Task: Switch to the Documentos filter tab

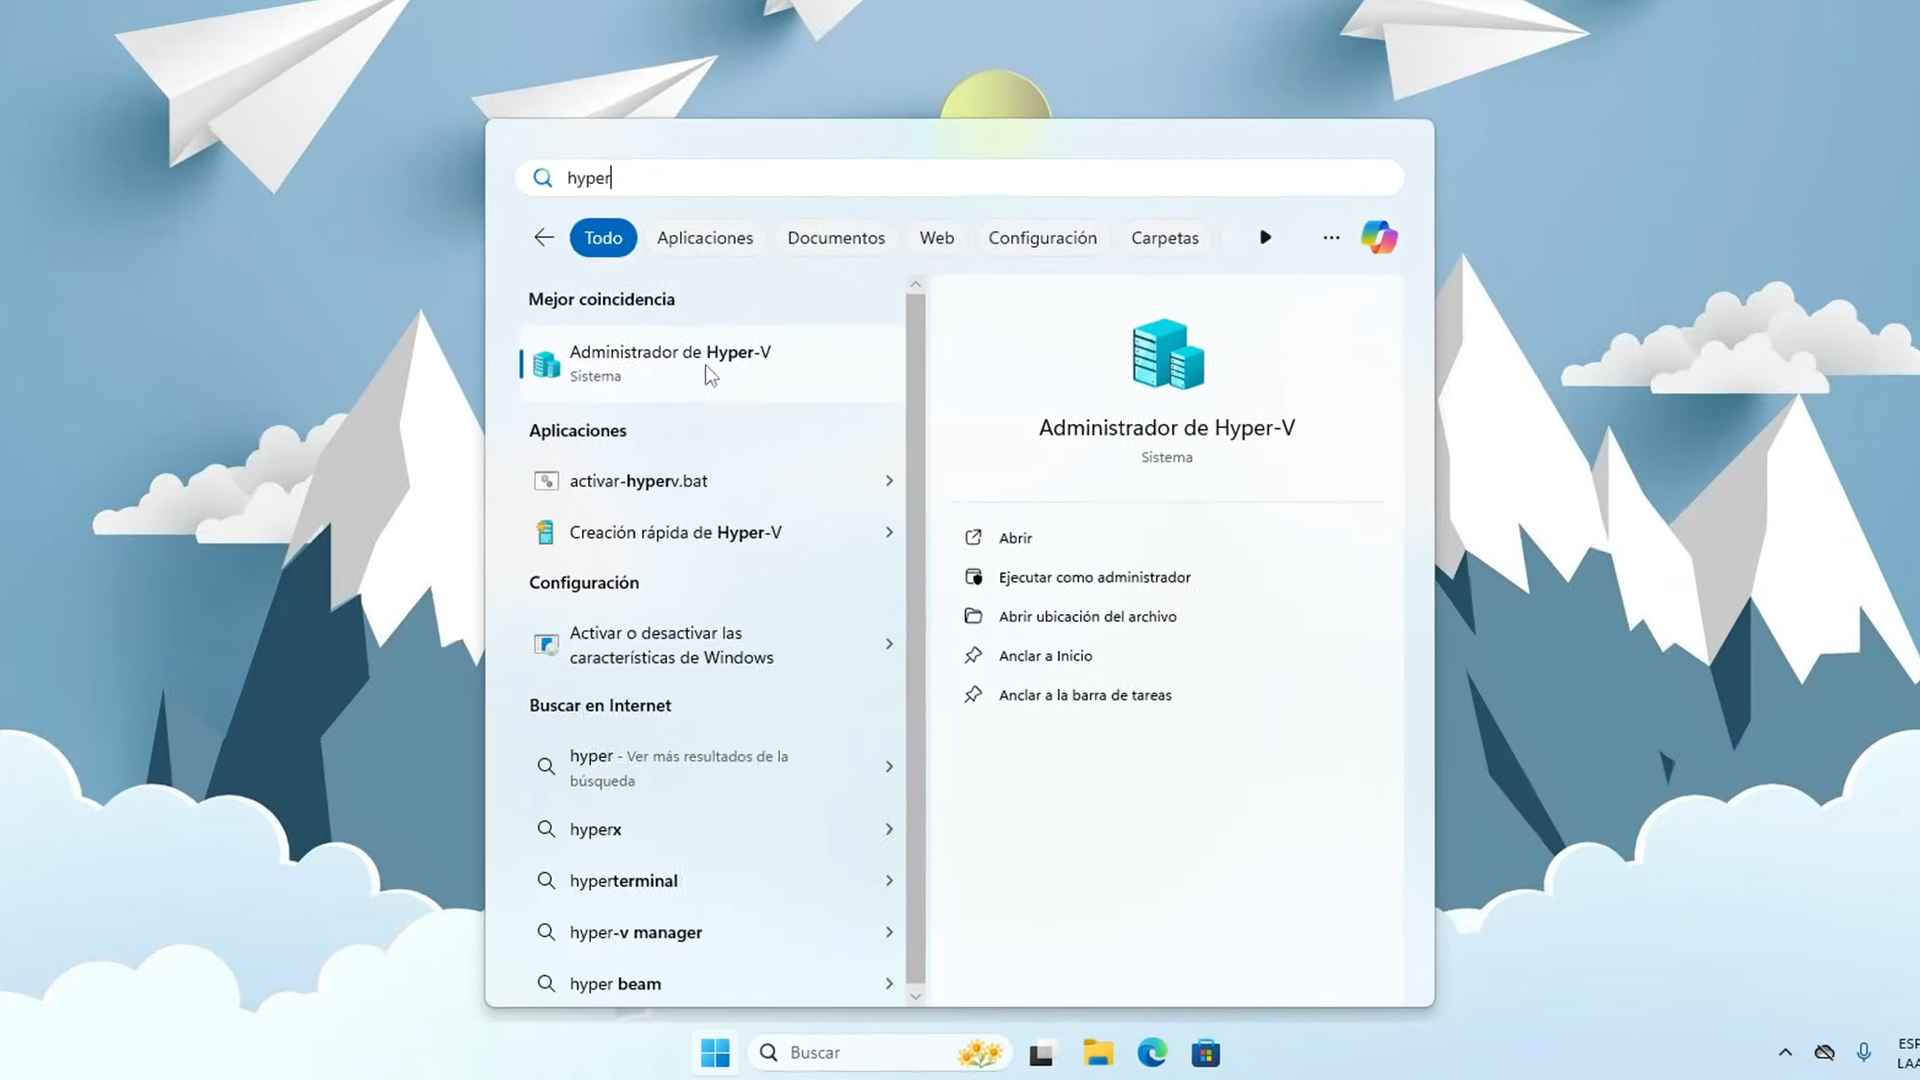Action: (836, 237)
